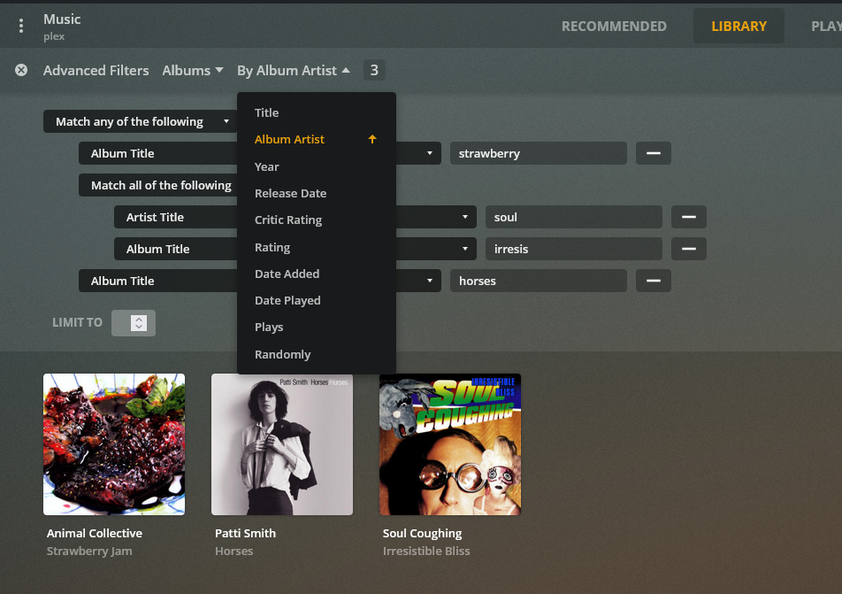Sort by Release Date
This screenshot has width=842, height=594.
click(316, 193)
